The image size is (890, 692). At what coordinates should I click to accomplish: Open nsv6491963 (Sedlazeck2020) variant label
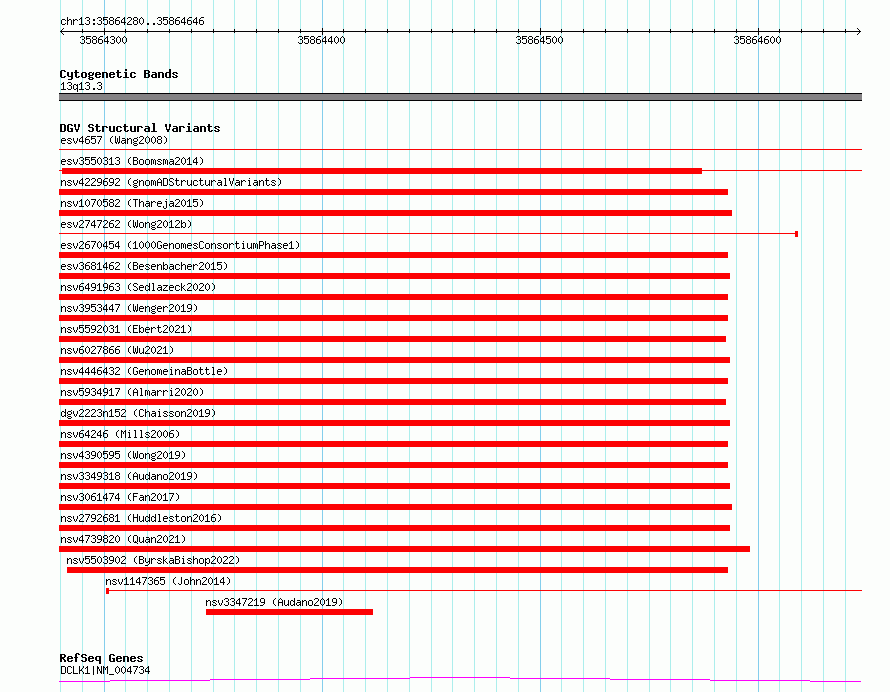pos(138,287)
